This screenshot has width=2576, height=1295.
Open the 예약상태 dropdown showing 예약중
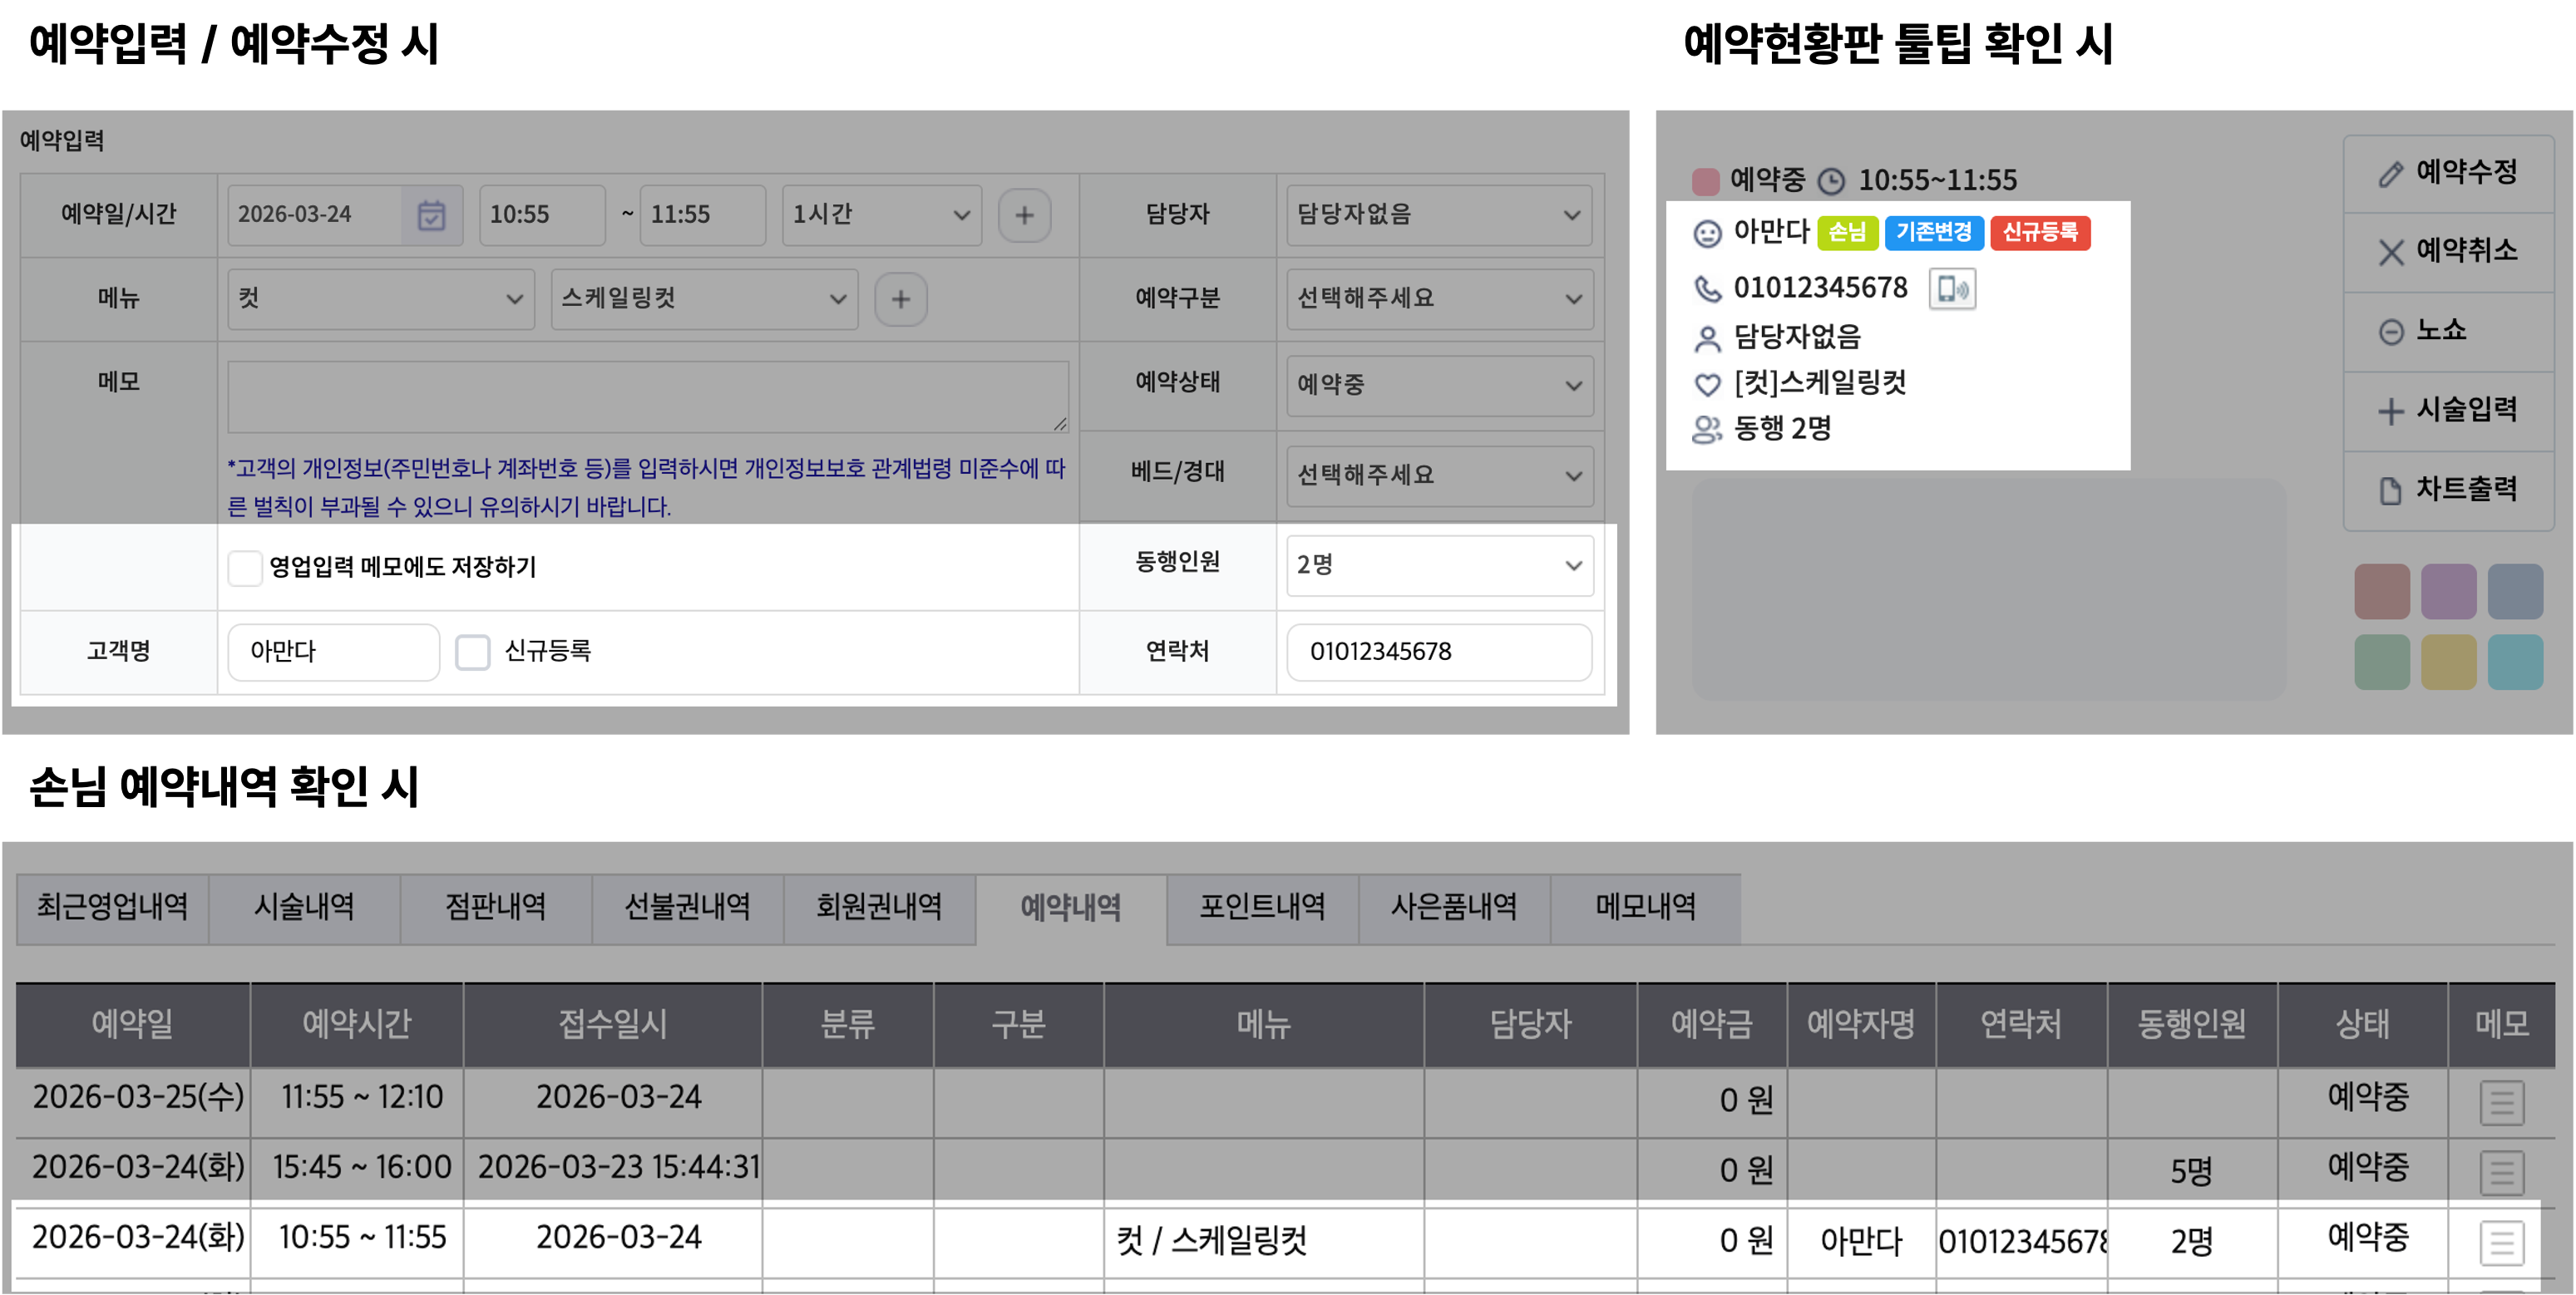tap(1439, 385)
